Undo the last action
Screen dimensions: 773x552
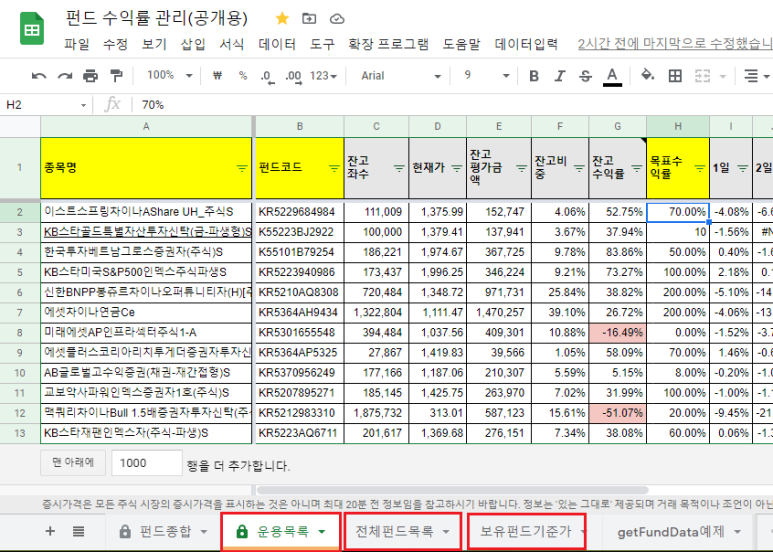pyautogui.click(x=39, y=76)
